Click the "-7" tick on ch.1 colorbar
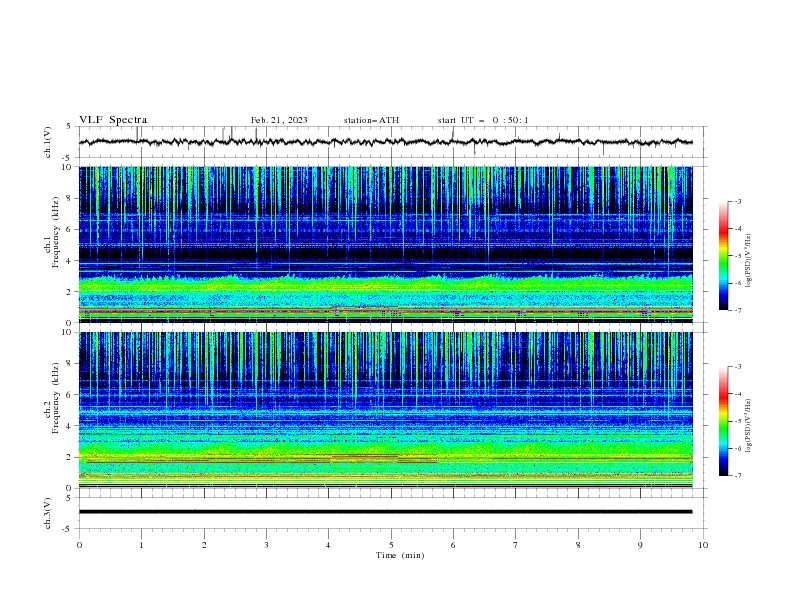This screenshot has height=612, width=792. 738,310
